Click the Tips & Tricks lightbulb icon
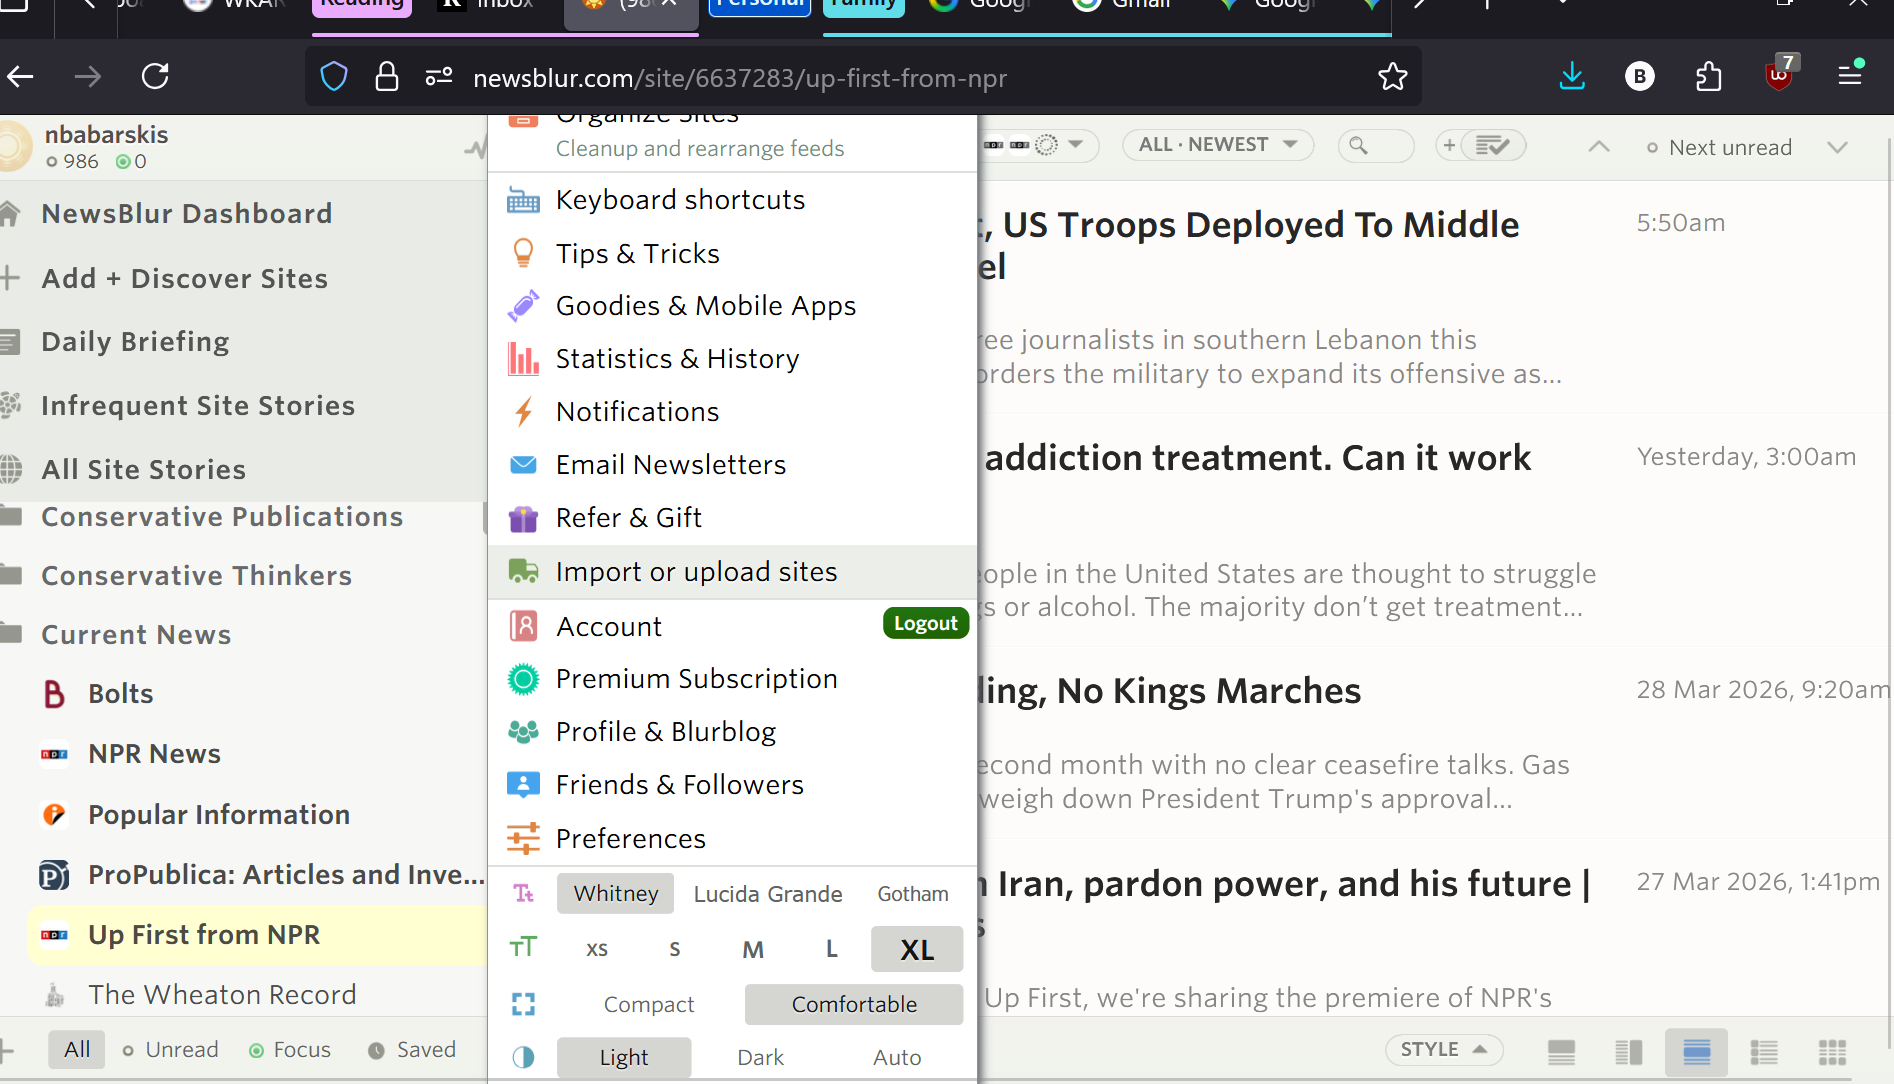 [523, 253]
